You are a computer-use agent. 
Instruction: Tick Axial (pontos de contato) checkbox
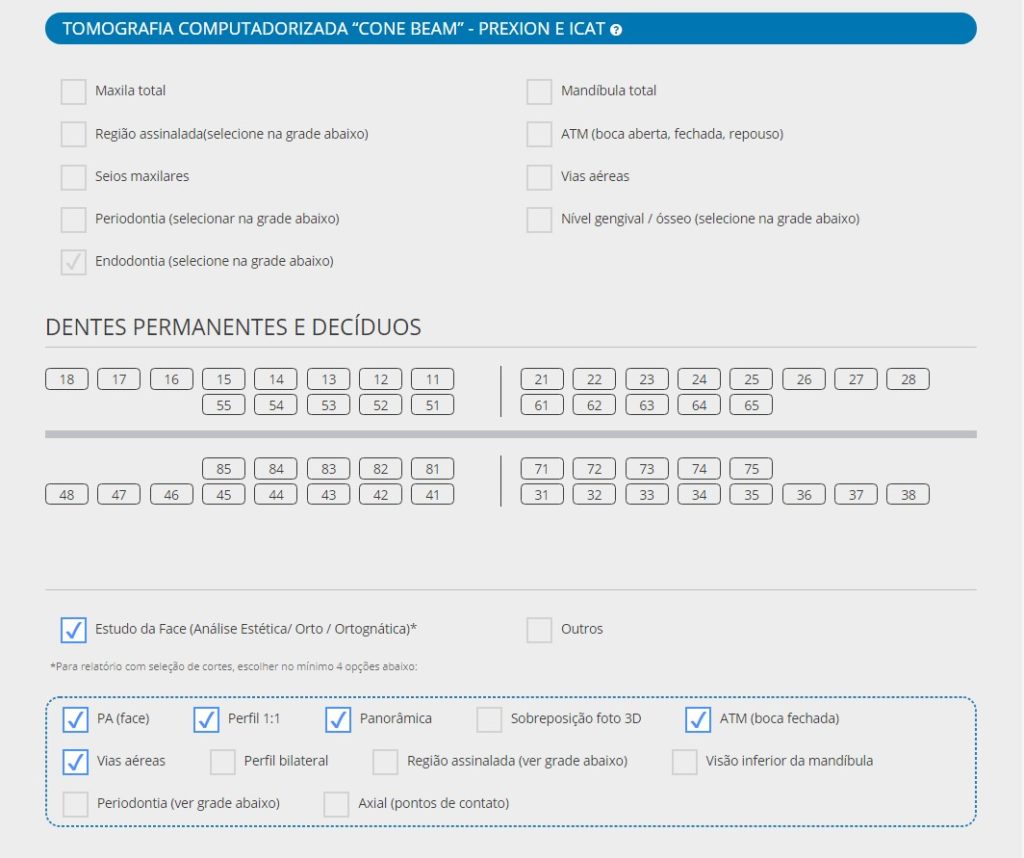[x=336, y=804]
